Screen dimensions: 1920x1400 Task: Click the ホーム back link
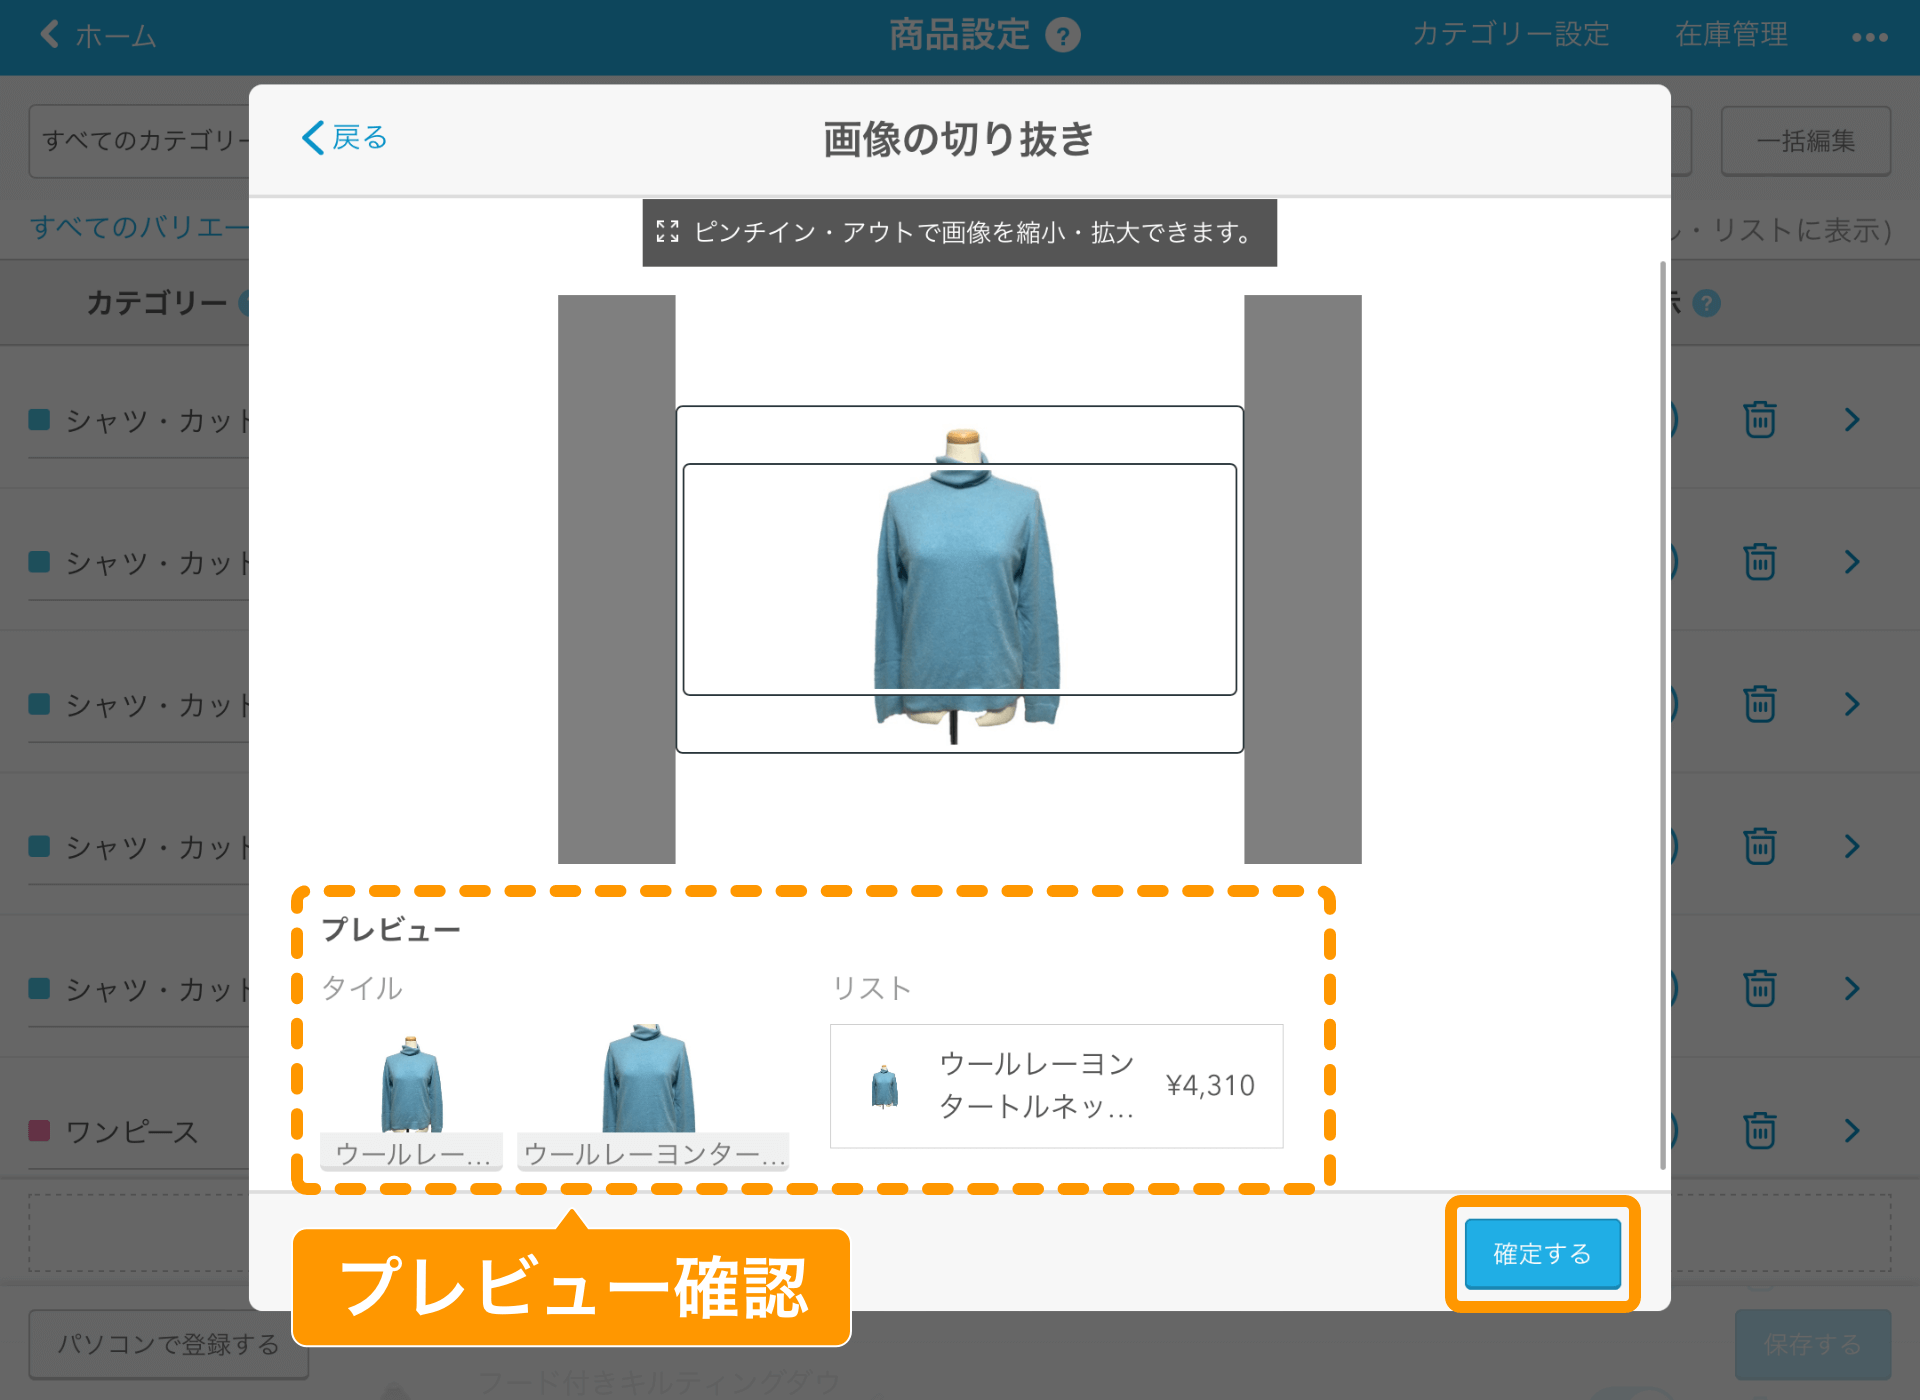pyautogui.click(x=98, y=35)
